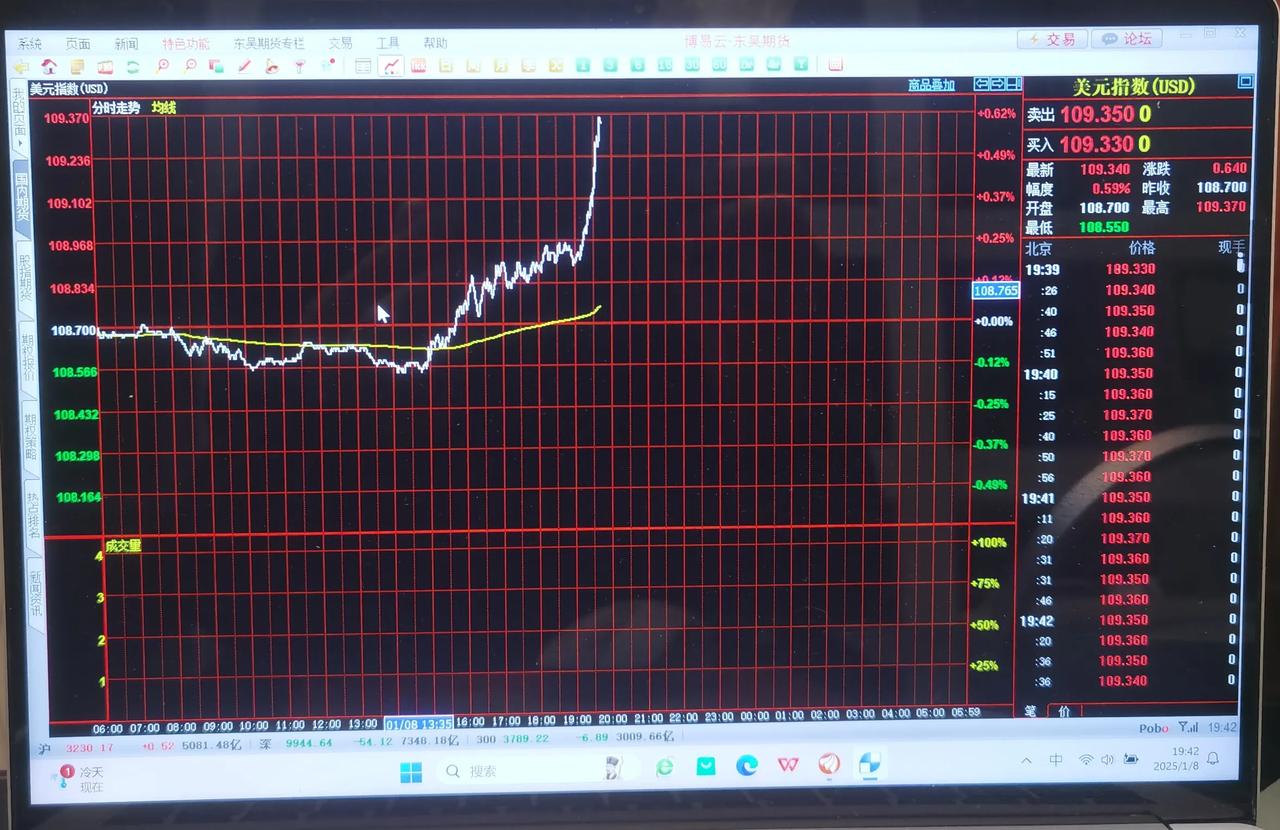
Task: Click the next instrument right arrow button
Action: [997, 84]
